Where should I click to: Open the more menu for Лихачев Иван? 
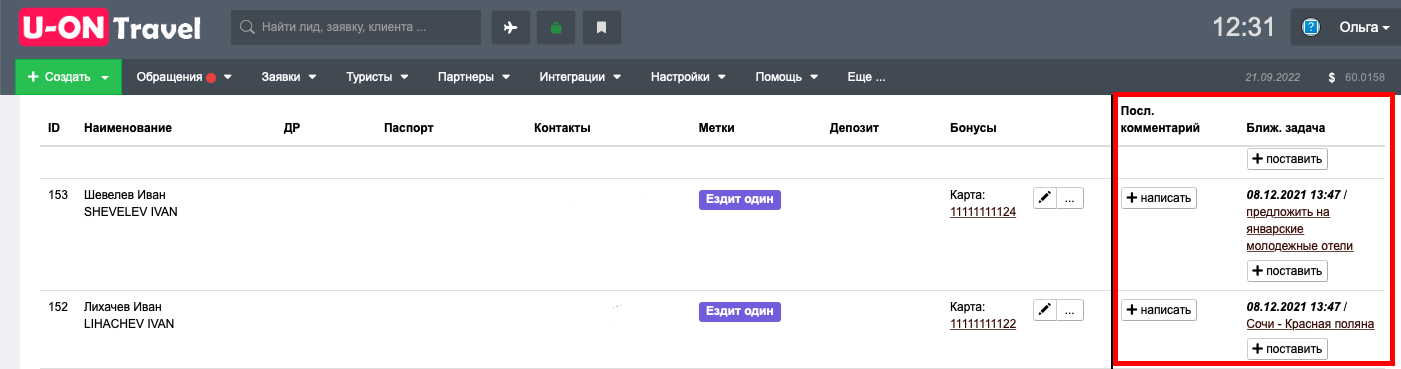(1070, 310)
